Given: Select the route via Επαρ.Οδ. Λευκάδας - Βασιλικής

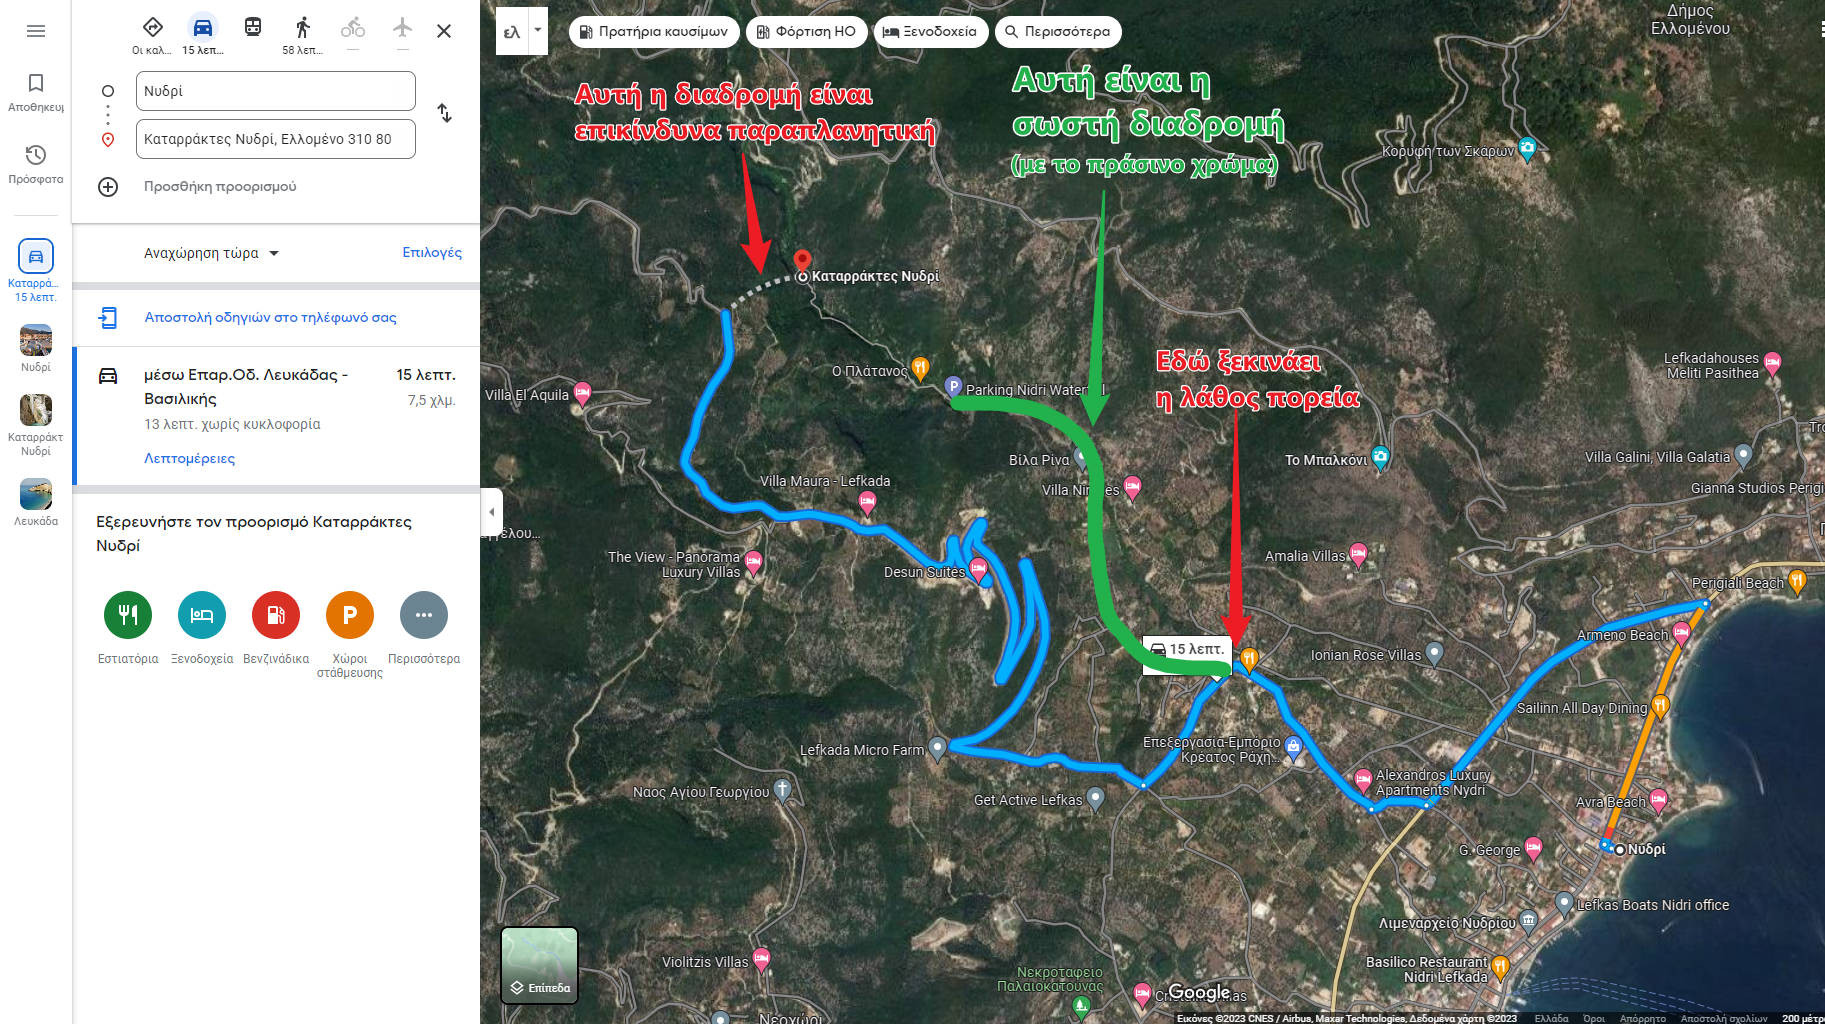Looking at the screenshot, I should pos(276,416).
